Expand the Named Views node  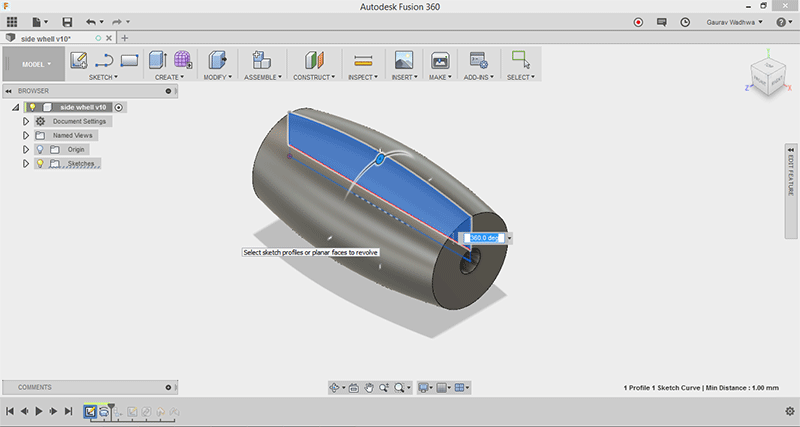(x=26, y=136)
